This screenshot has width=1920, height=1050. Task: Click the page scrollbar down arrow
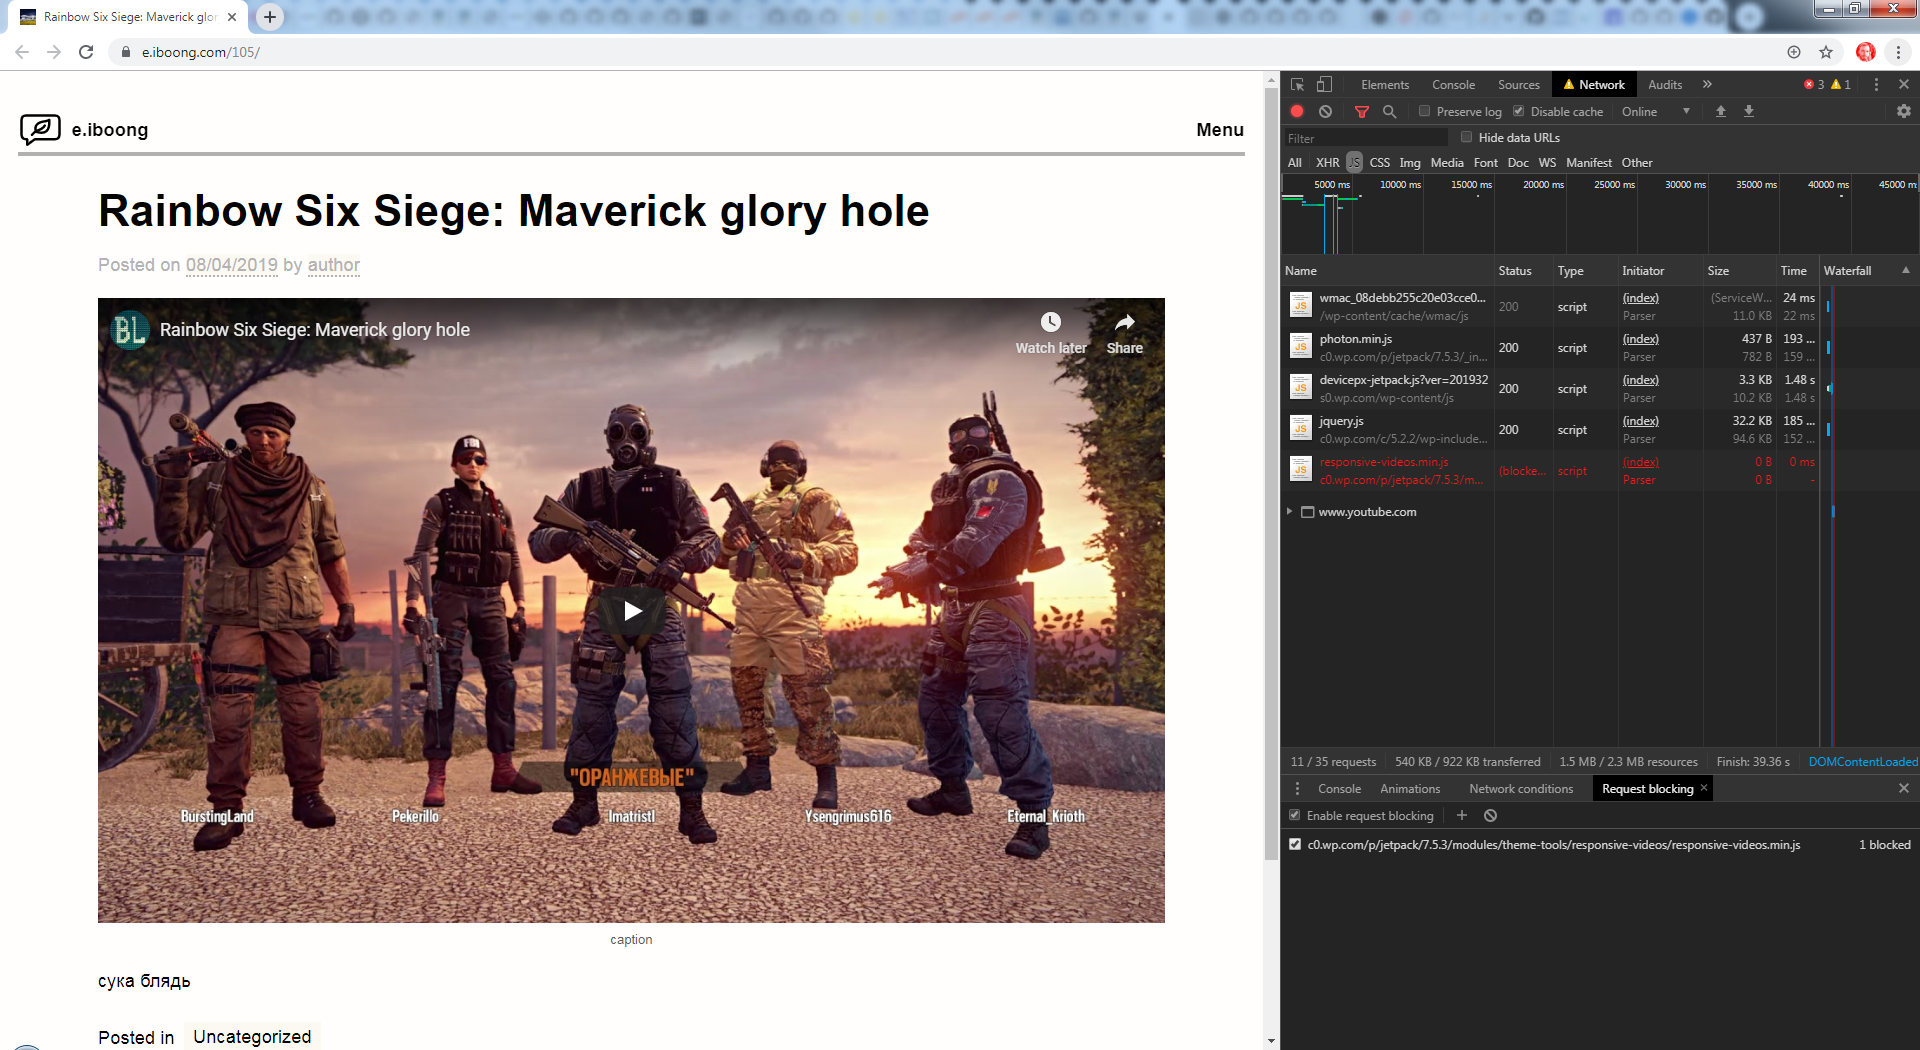(x=1271, y=1041)
